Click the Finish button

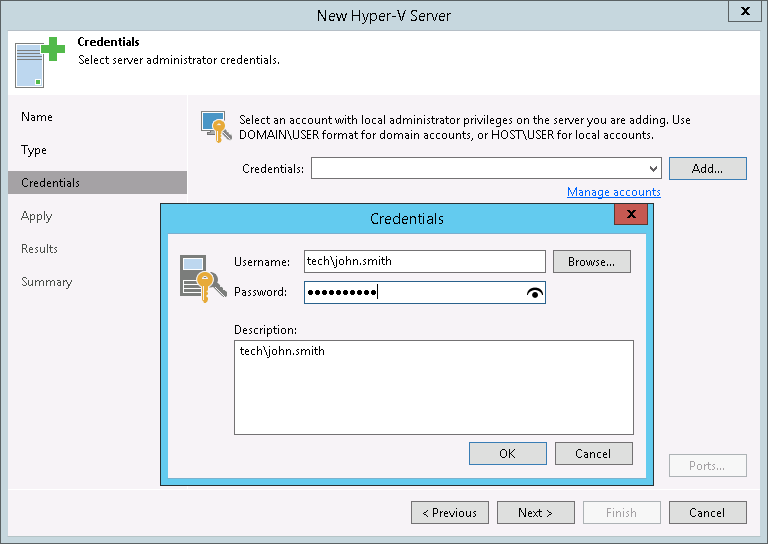click(x=622, y=513)
